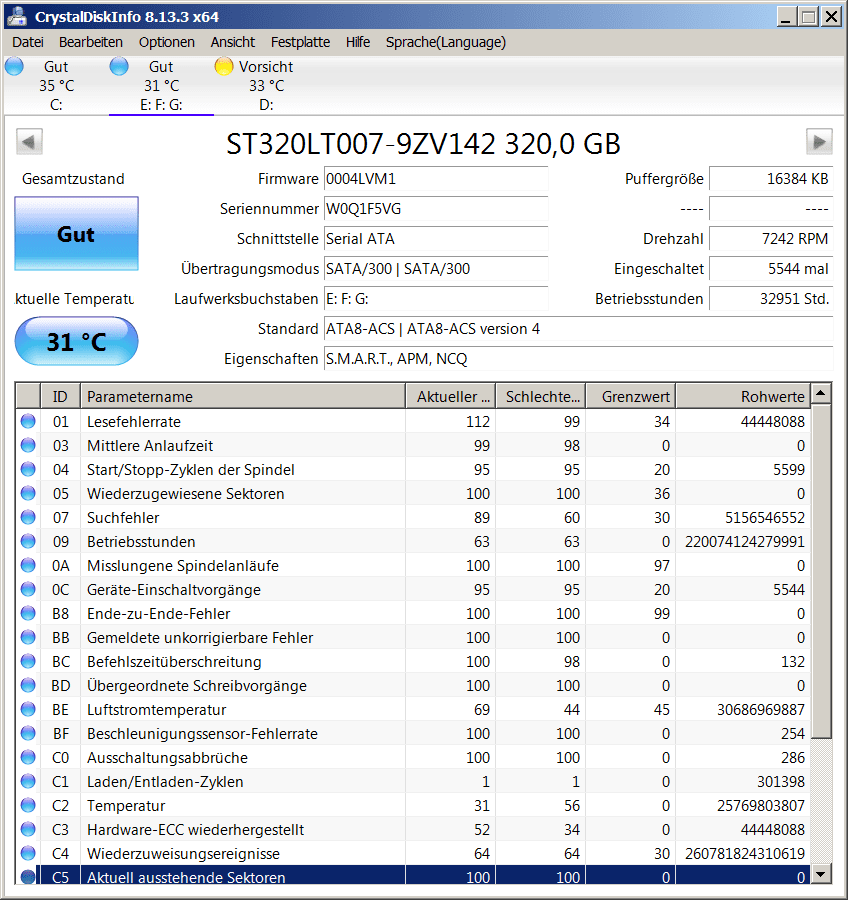
Task: Click the ID column header
Action: [x=60, y=397]
